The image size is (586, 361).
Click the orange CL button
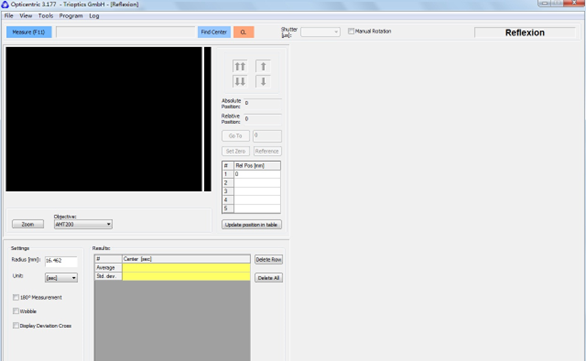[244, 32]
